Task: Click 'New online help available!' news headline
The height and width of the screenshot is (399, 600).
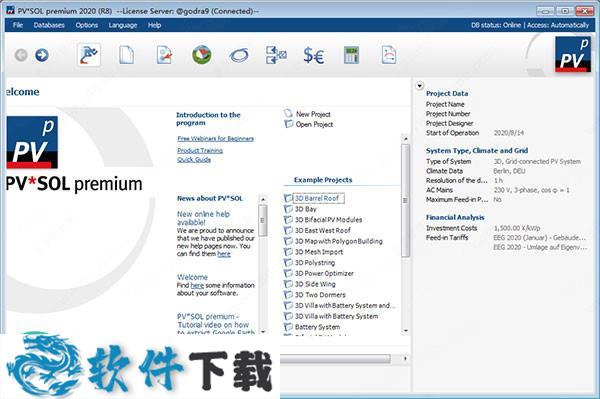Action: pos(203,218)
